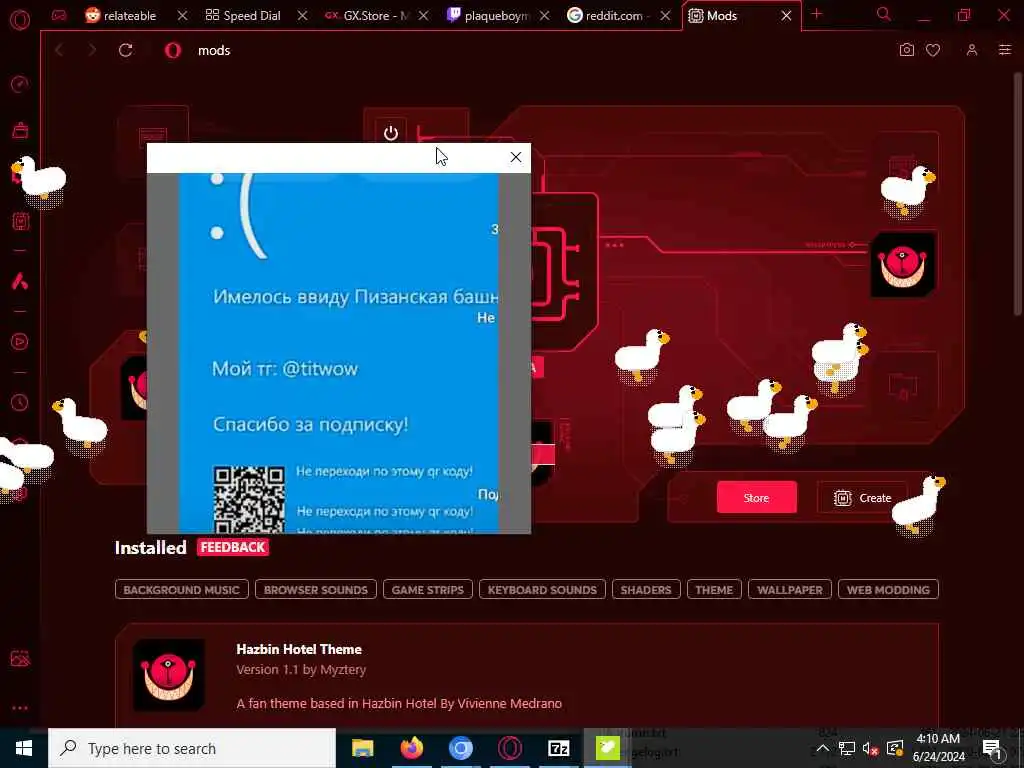Viewport: 1024px width, 768px height.
Task: Filter by THEME
Action: pyautogui.click(x=714, y=590)
